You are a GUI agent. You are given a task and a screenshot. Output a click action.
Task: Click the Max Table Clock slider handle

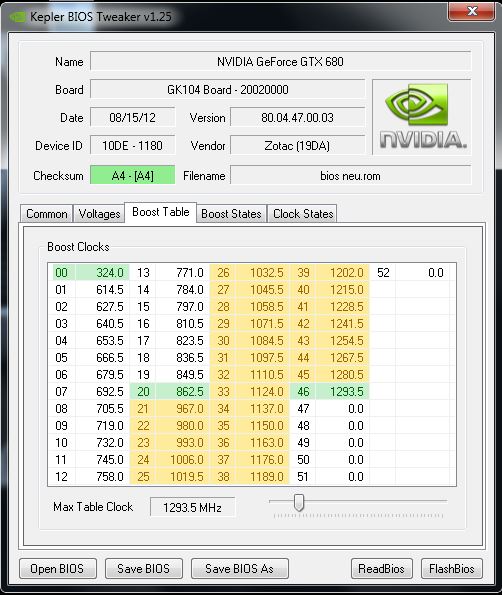pyautogui.click(x=299, y=502)
